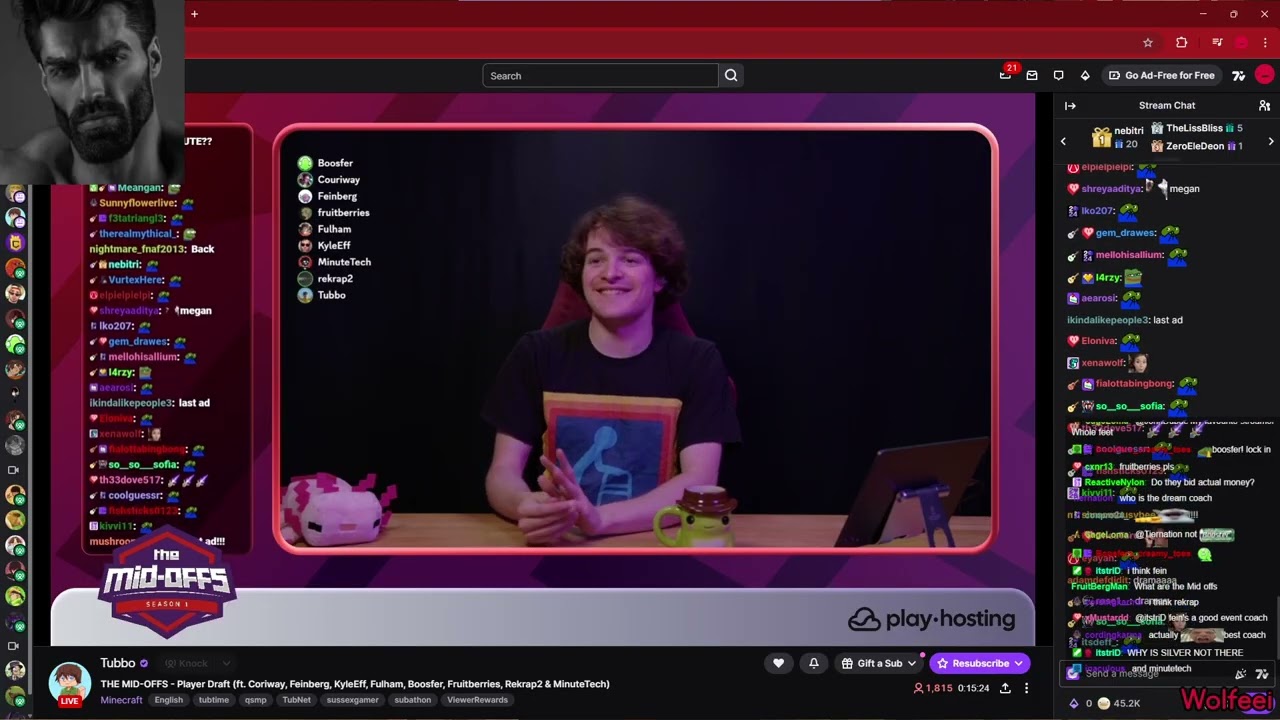
Task: Show next gift leaderboard entry
Action: click(1271, 142)
